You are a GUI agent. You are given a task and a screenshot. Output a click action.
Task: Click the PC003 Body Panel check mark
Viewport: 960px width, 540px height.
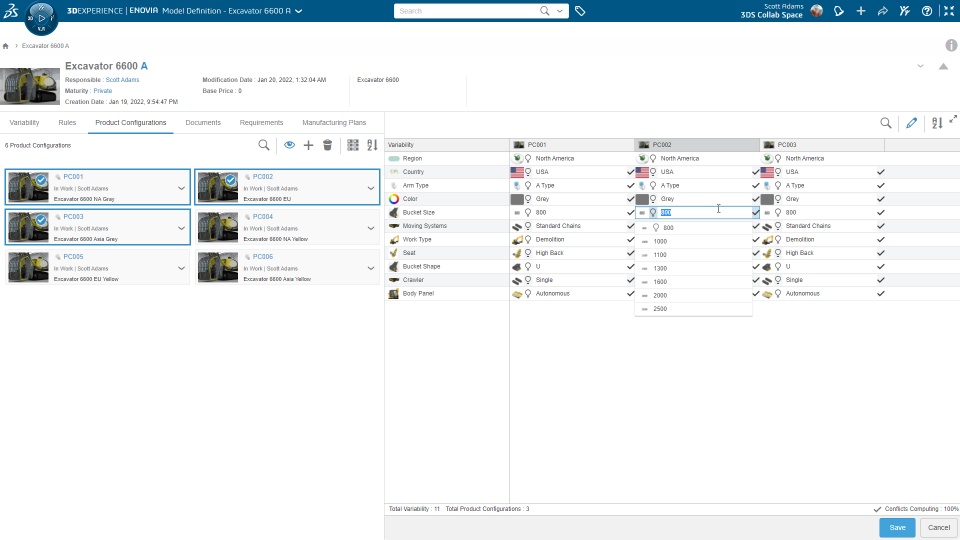(880, 294)
